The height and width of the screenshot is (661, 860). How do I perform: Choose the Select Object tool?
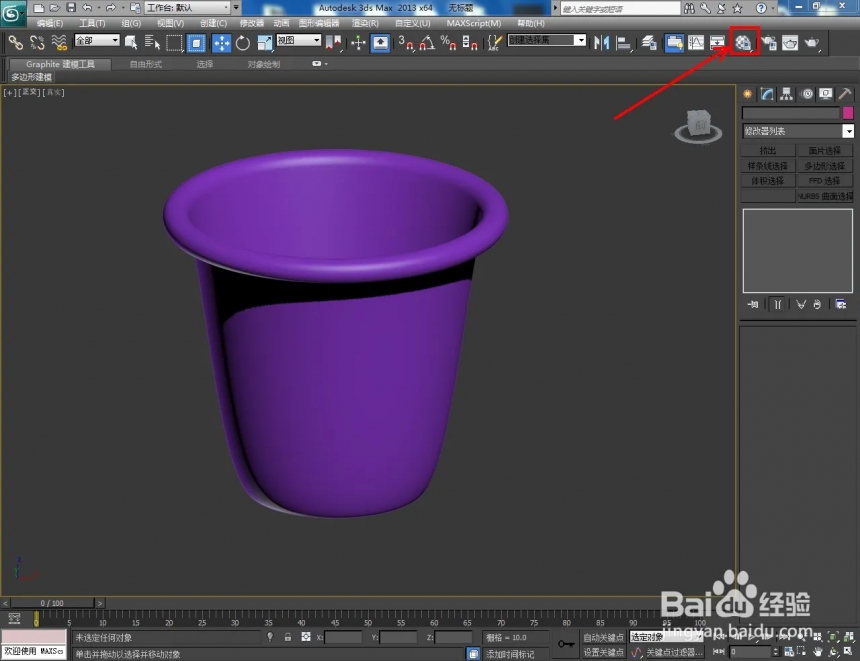(x=131, y=42)
